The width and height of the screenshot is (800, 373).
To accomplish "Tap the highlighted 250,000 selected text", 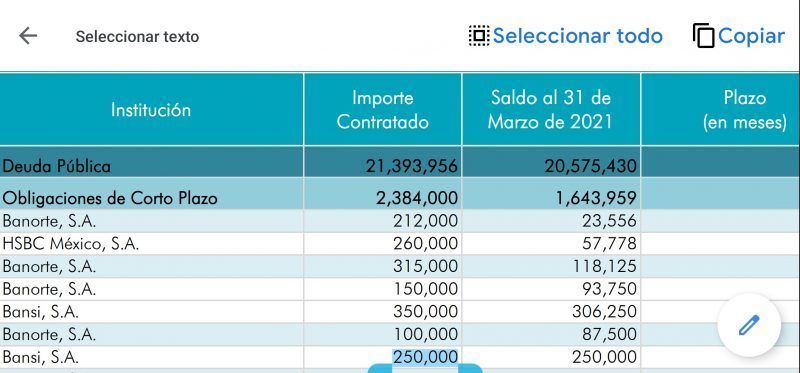I will click(425, 357).
